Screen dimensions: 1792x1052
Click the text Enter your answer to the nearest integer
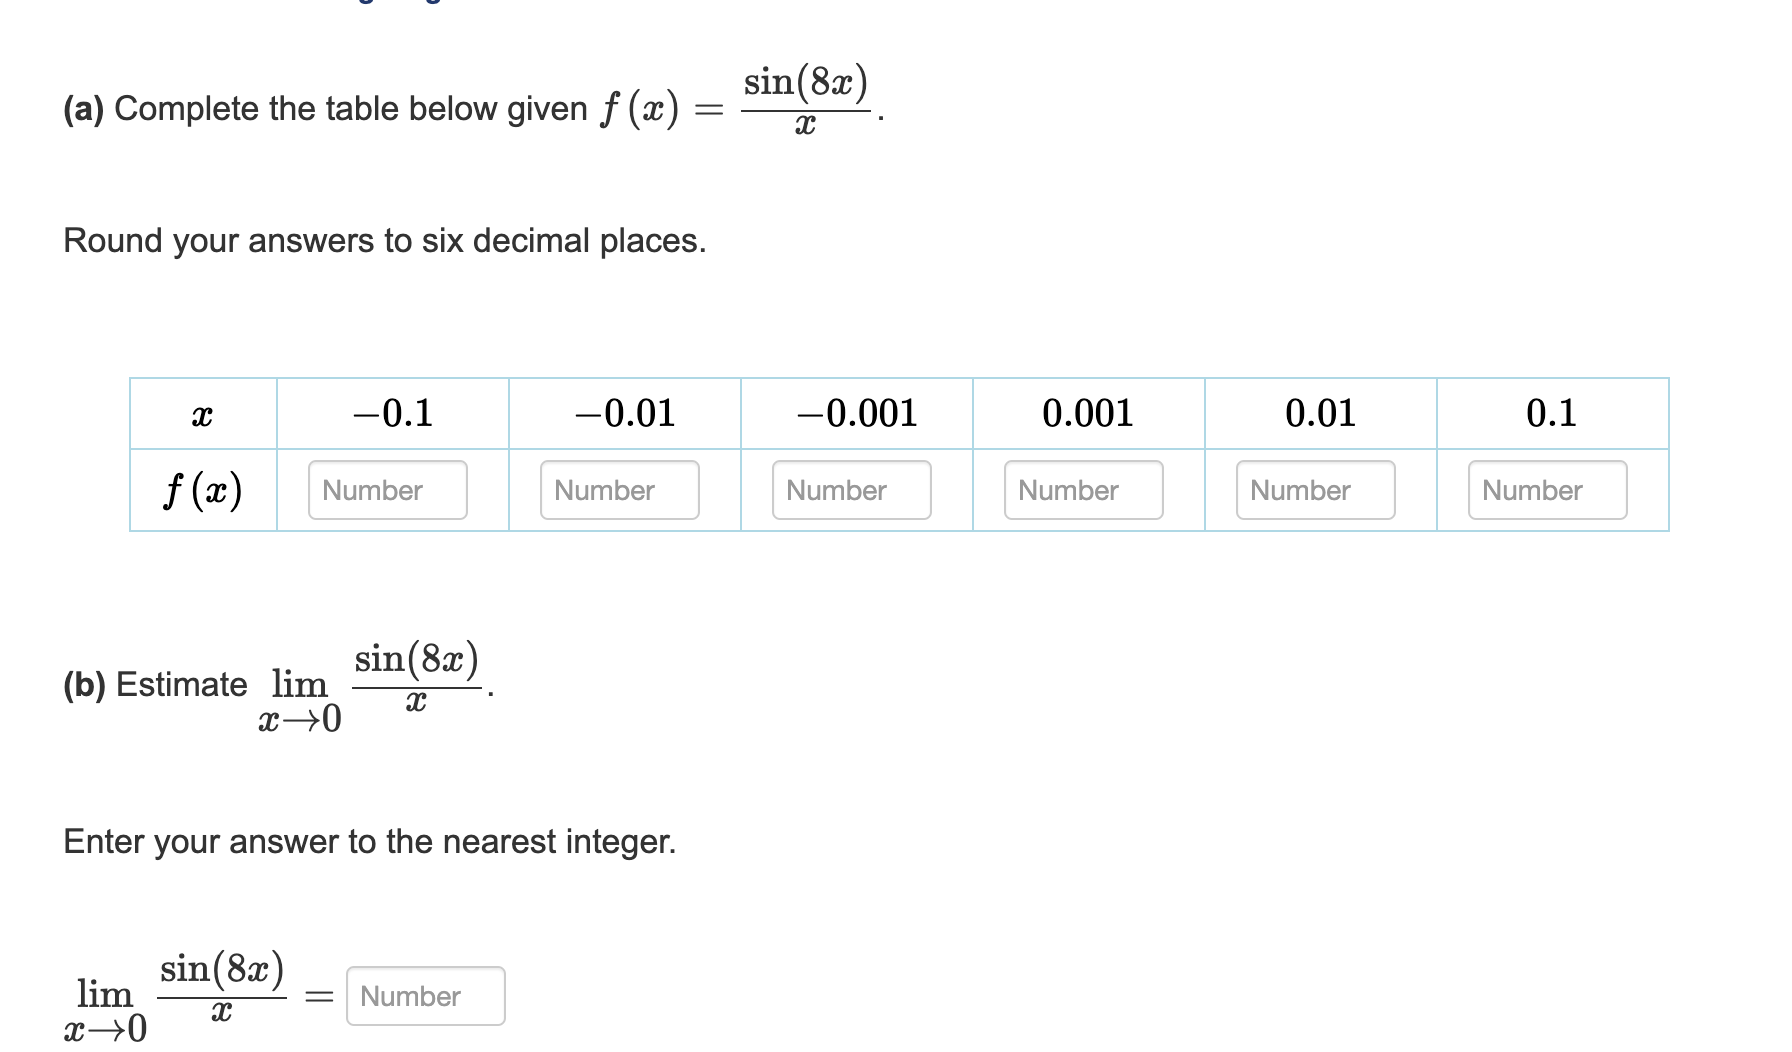pyautogui.click(x=370, y=841)
